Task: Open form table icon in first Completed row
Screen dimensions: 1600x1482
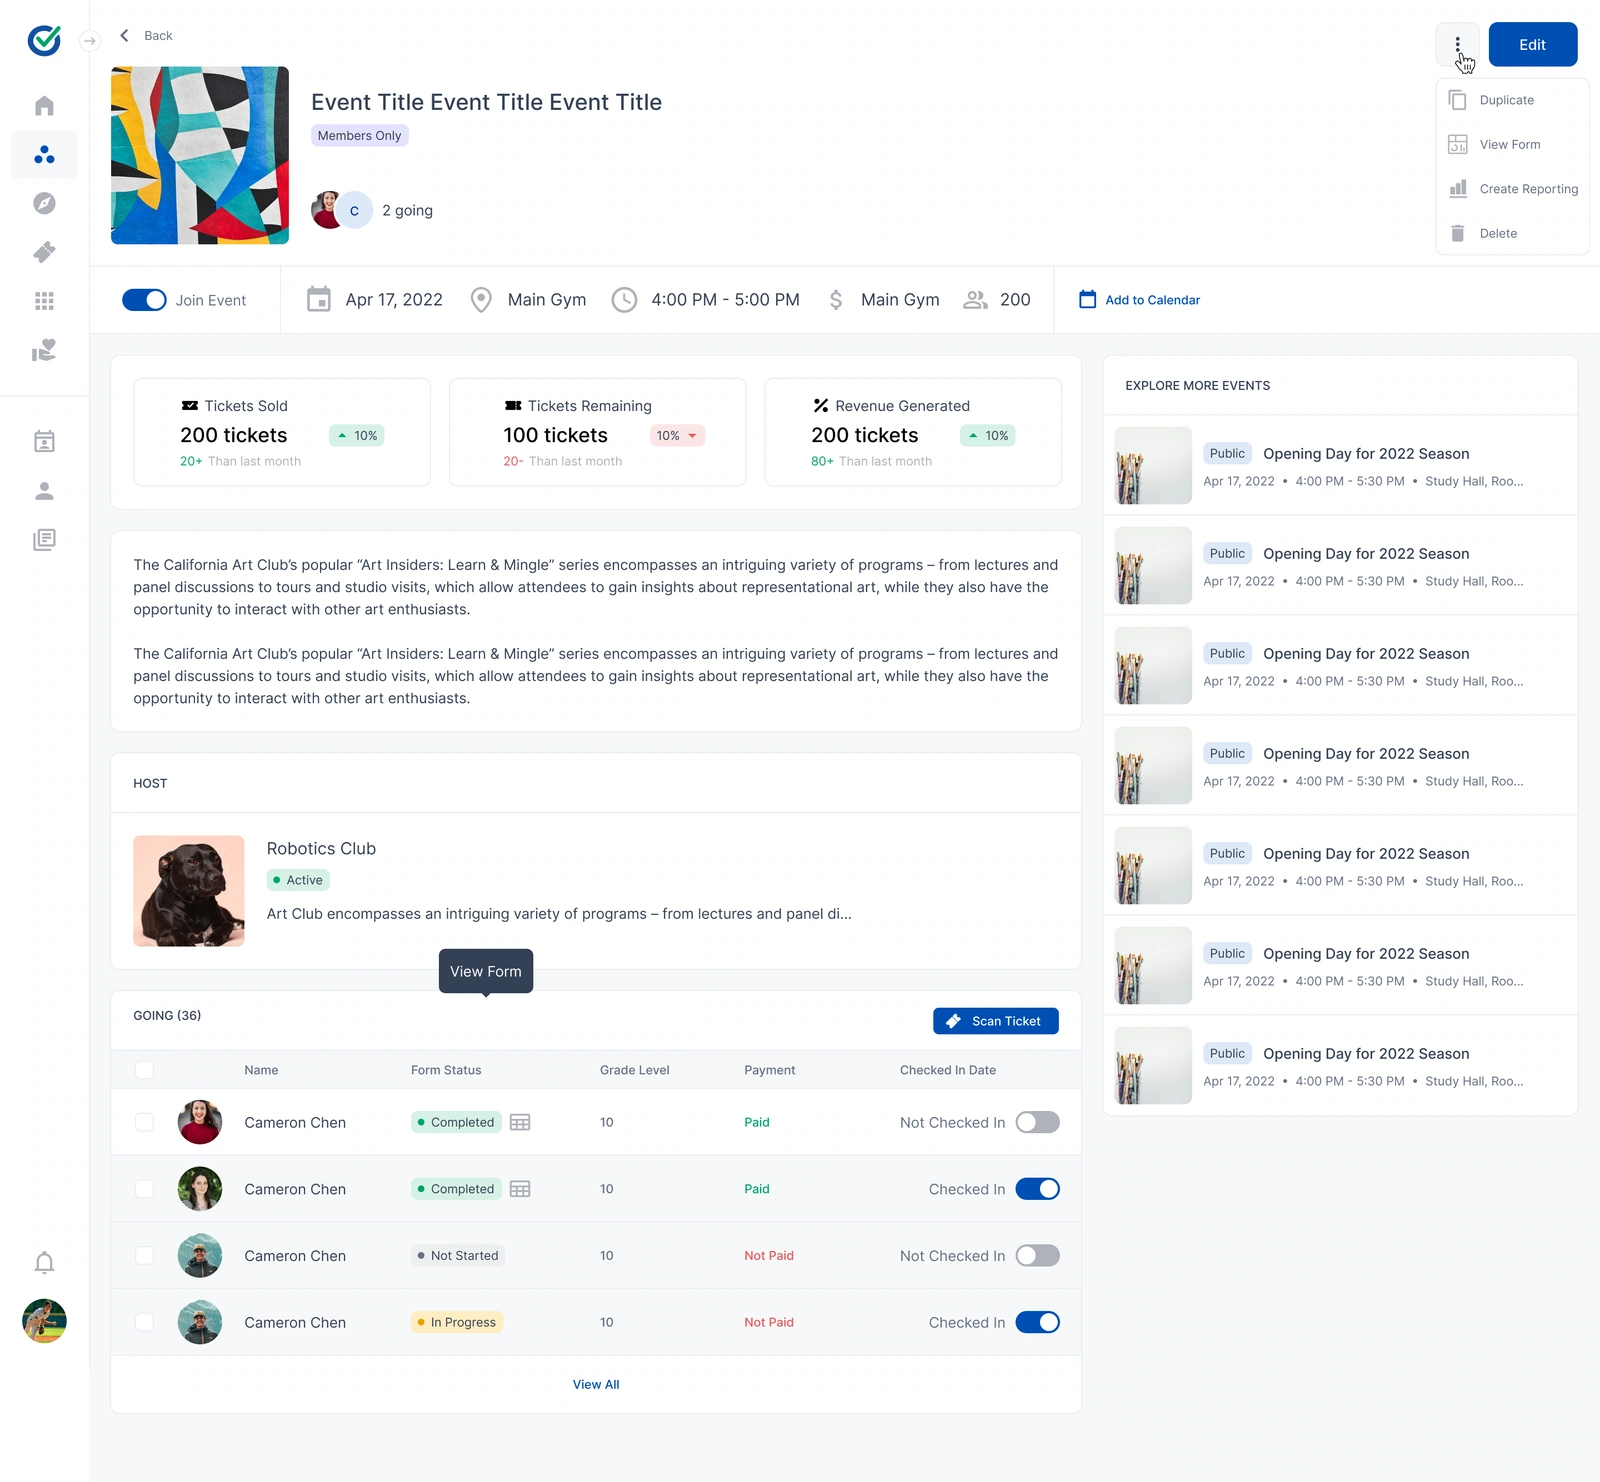Action: pos(520,1122)
